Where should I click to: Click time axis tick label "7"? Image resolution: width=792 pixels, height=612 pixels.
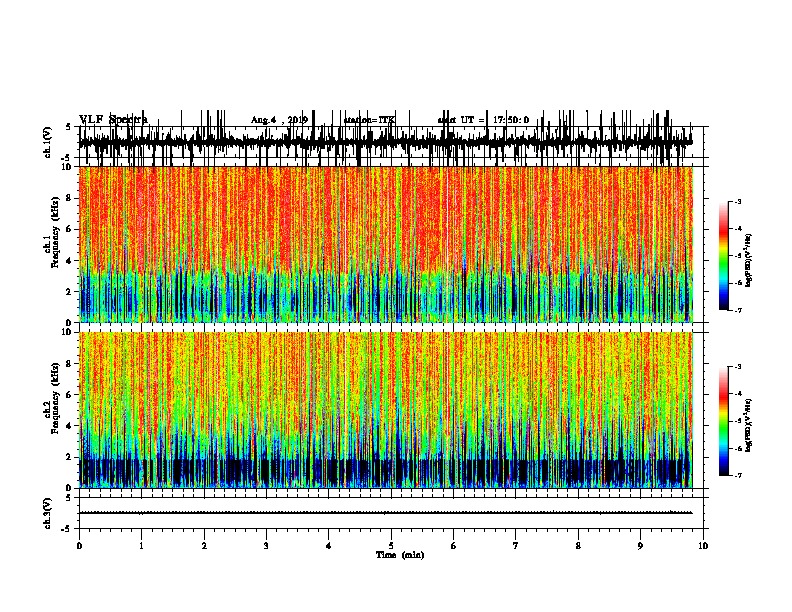coord(516,546)
